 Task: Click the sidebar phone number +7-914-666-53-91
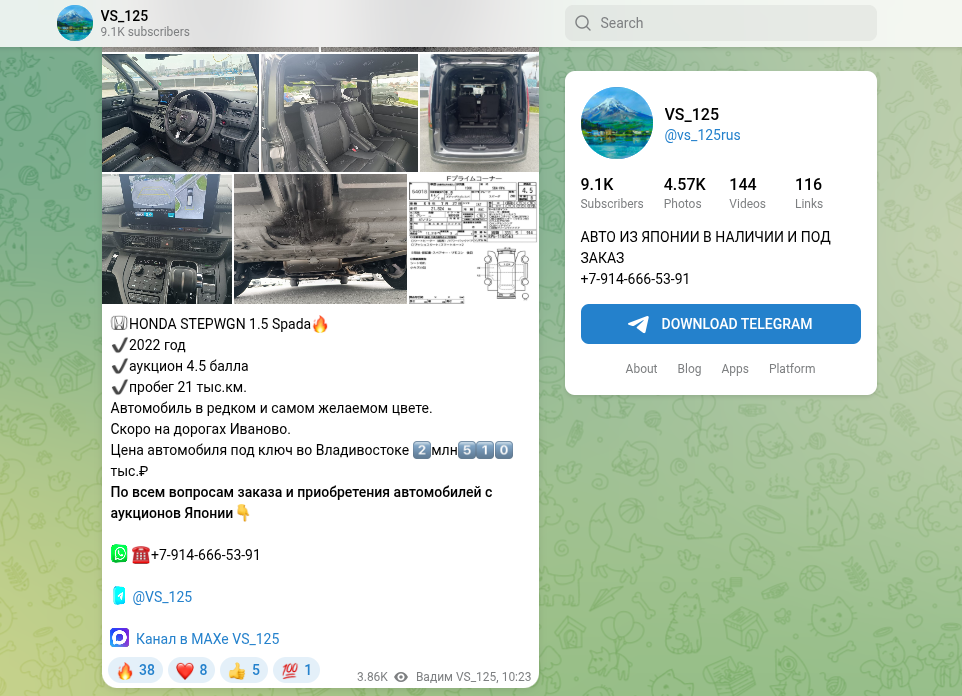click(x=635, y=279)
